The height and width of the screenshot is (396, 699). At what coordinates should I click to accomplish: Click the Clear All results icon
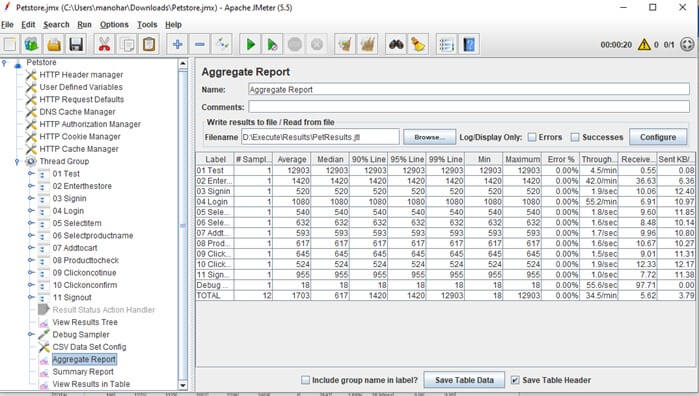pos(367,45)
